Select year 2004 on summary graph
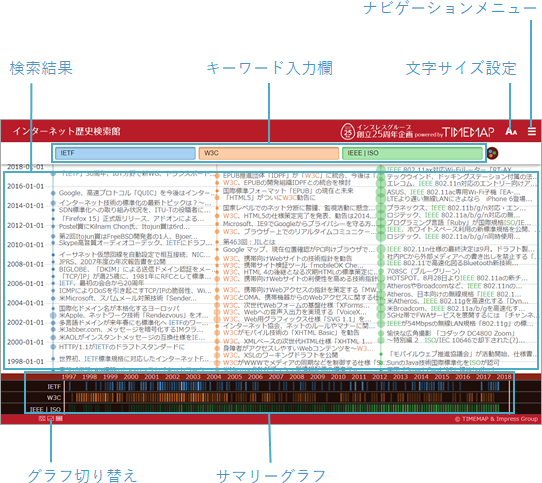This screenshot has width=542, height=483. click(x=214, y=377)
